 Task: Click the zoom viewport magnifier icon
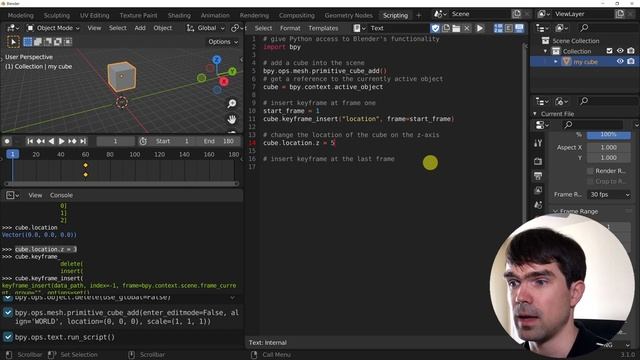(x=232, y=104)
